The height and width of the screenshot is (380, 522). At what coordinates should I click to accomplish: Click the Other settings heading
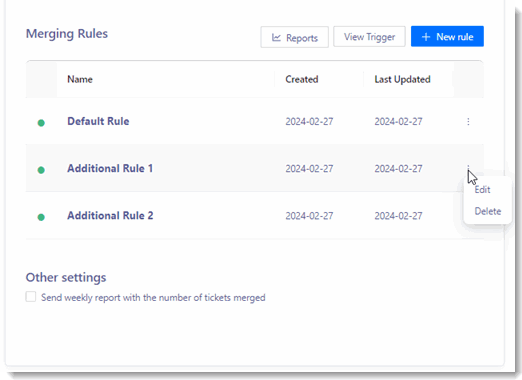point(66,277)
